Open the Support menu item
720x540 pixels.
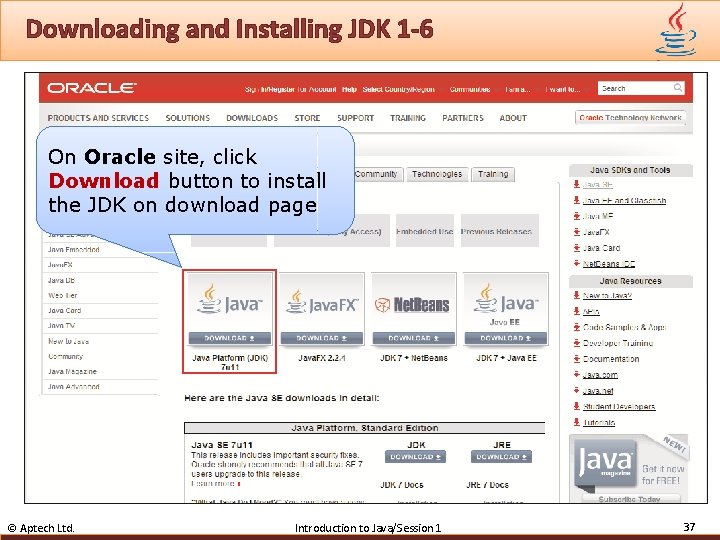point(355,118)
